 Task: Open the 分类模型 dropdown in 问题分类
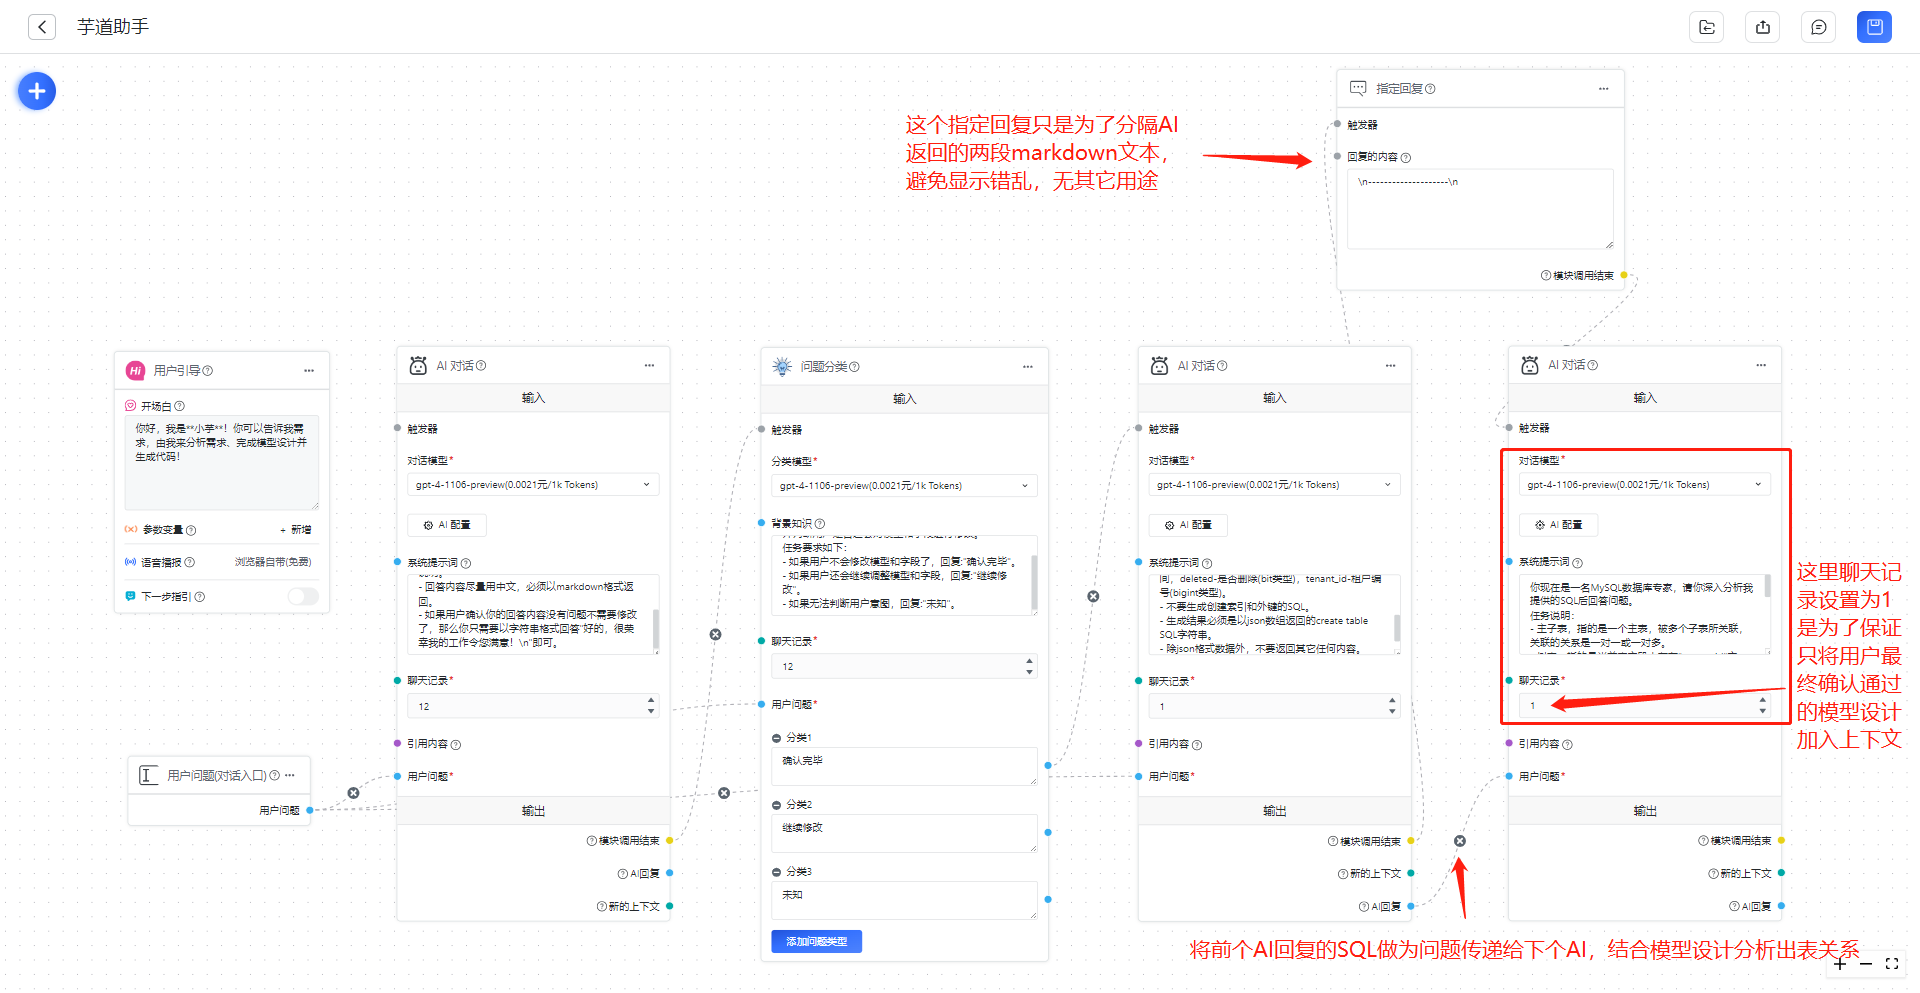[904, 486]
